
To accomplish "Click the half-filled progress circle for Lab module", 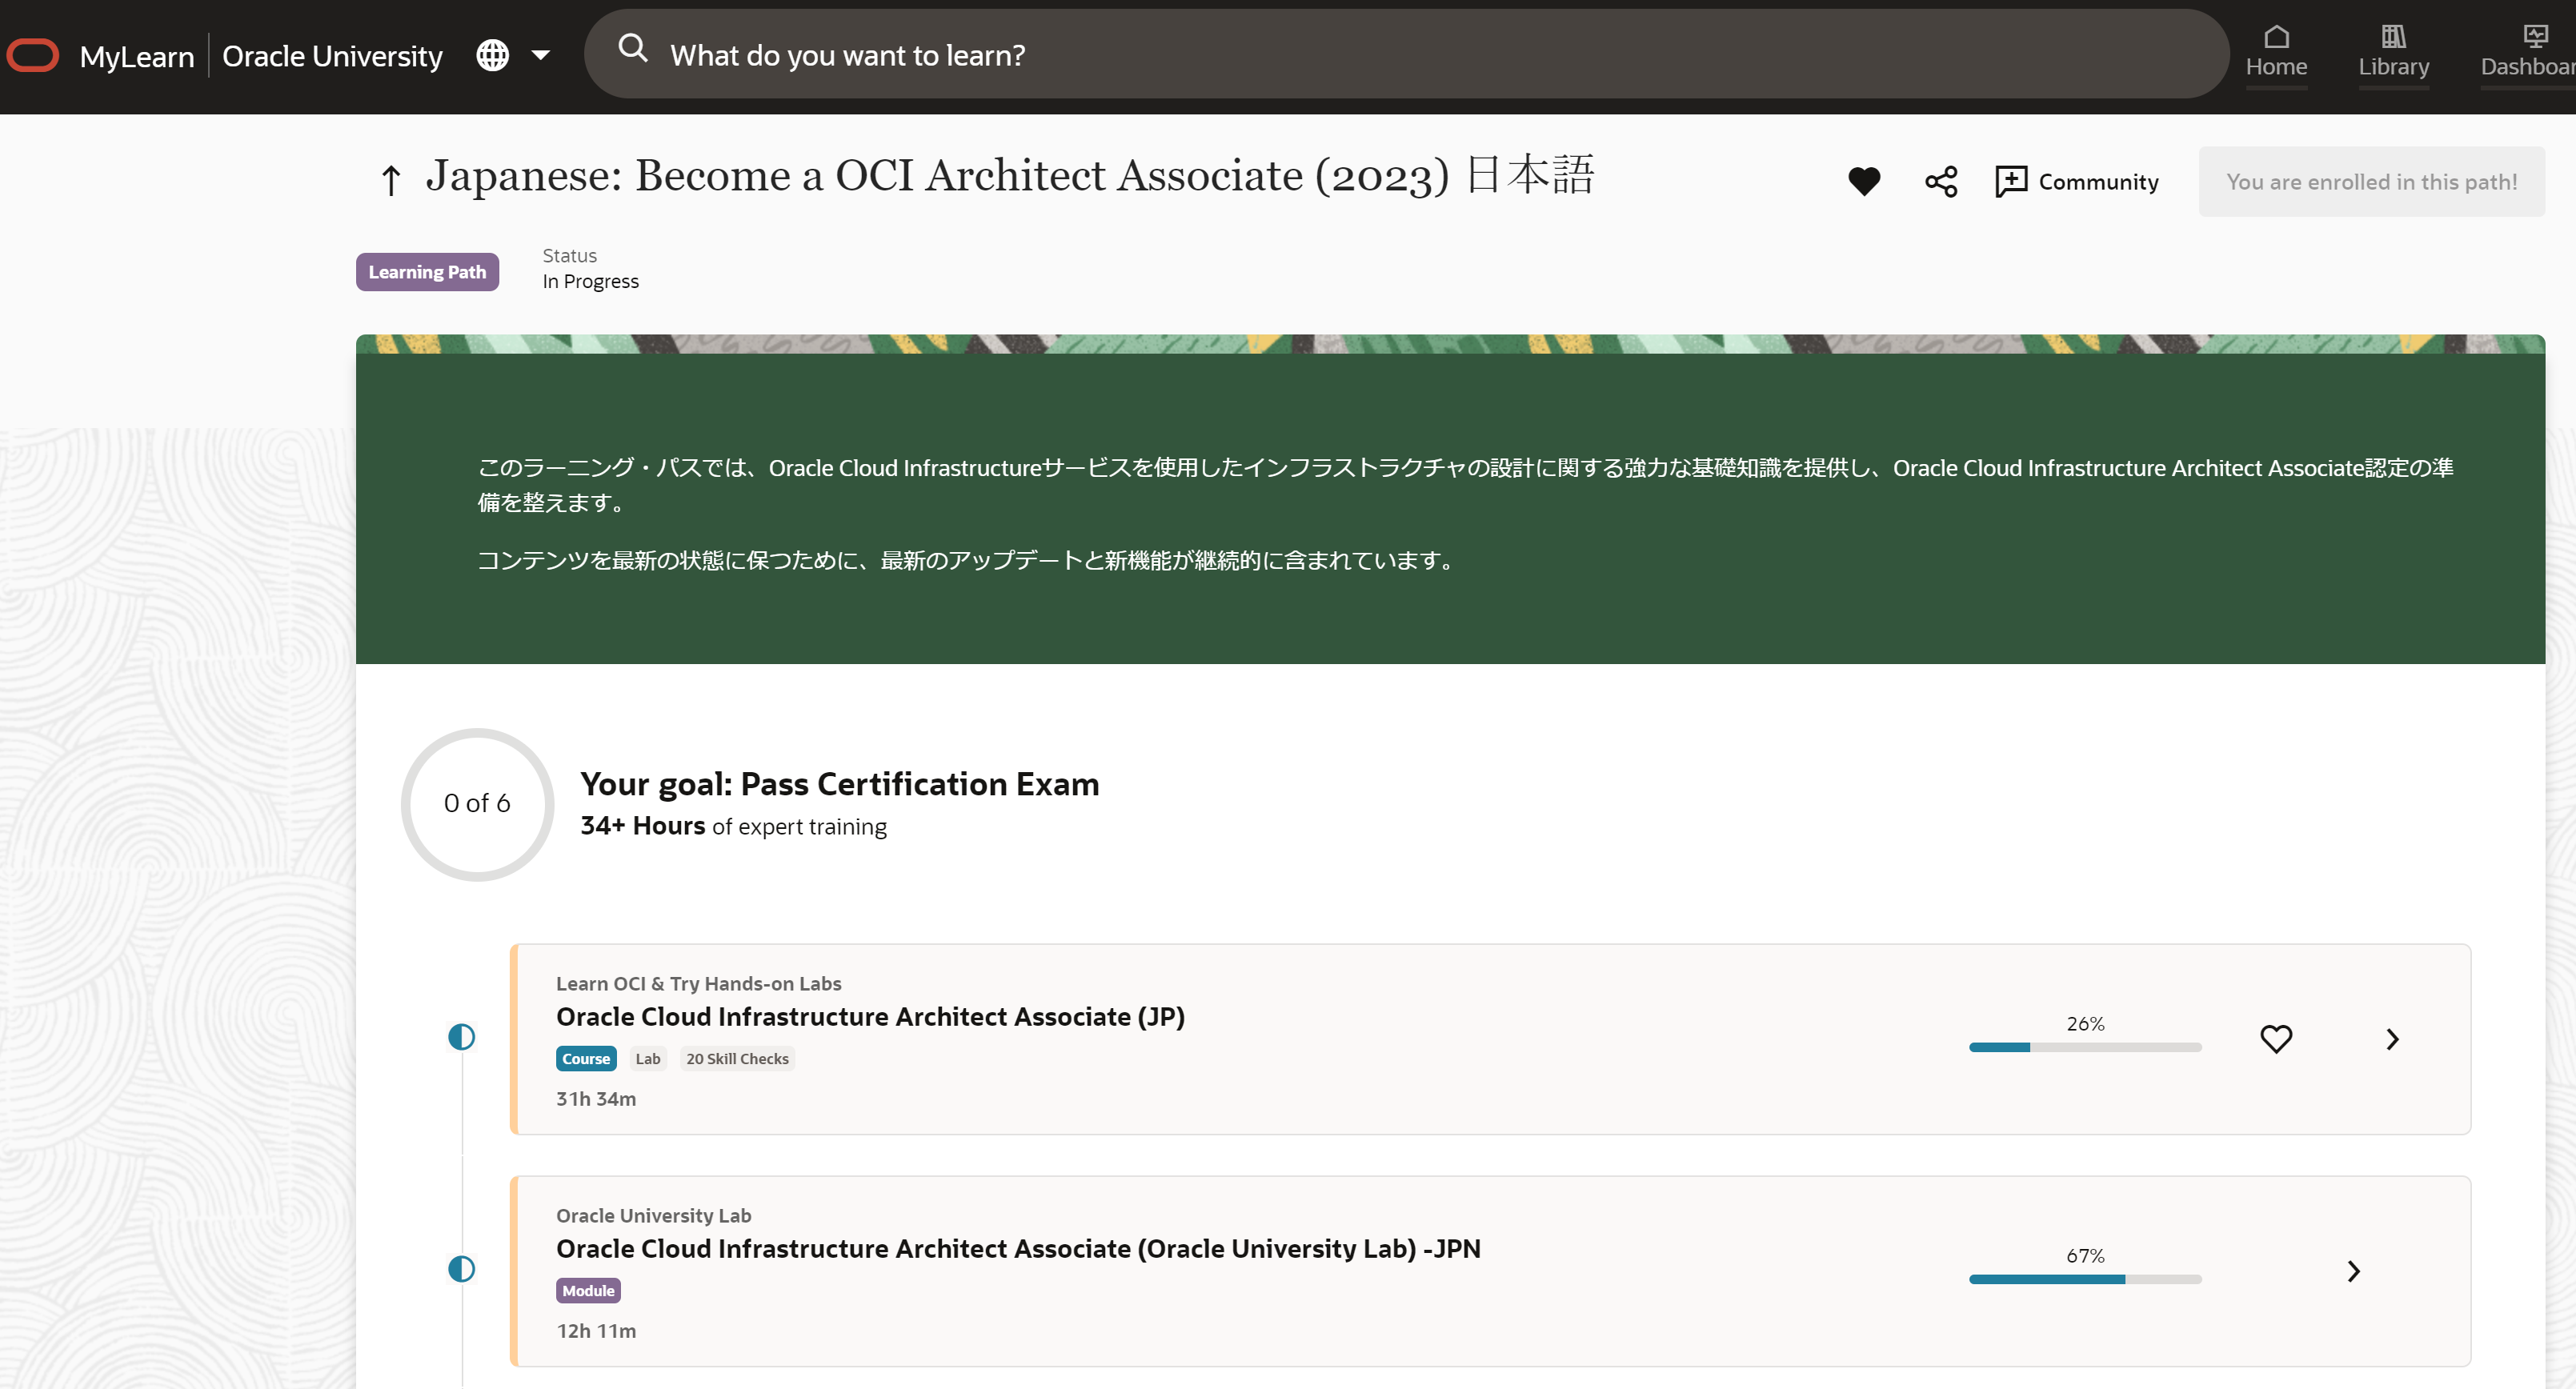I will tap(461, 1269).
